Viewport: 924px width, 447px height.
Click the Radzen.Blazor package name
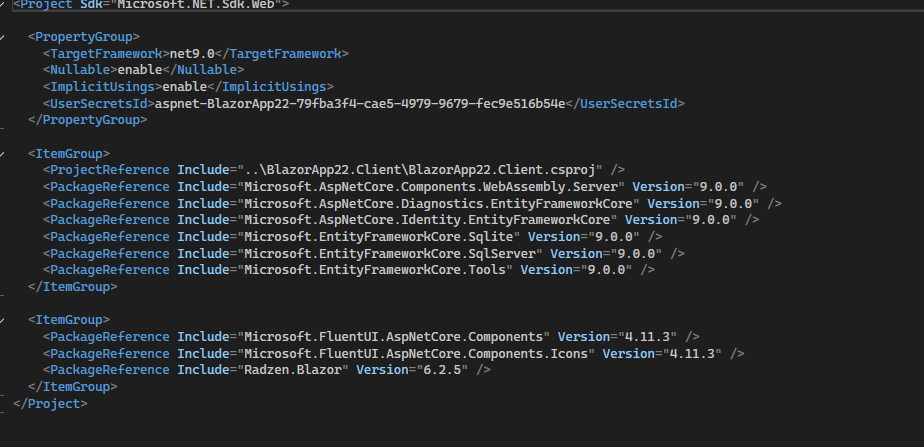click(x=293, y=370)
